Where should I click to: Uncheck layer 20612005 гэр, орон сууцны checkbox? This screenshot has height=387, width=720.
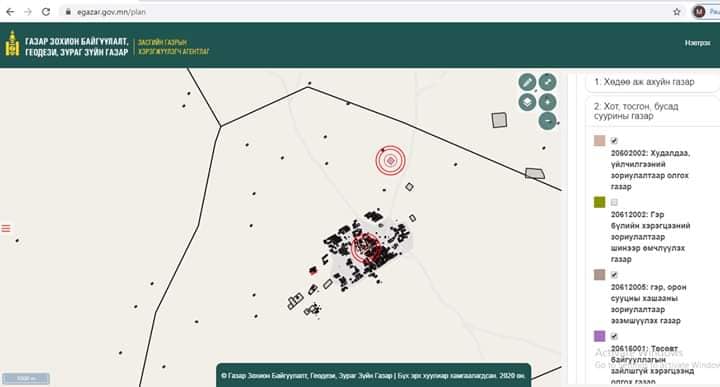tap(614, 275)
